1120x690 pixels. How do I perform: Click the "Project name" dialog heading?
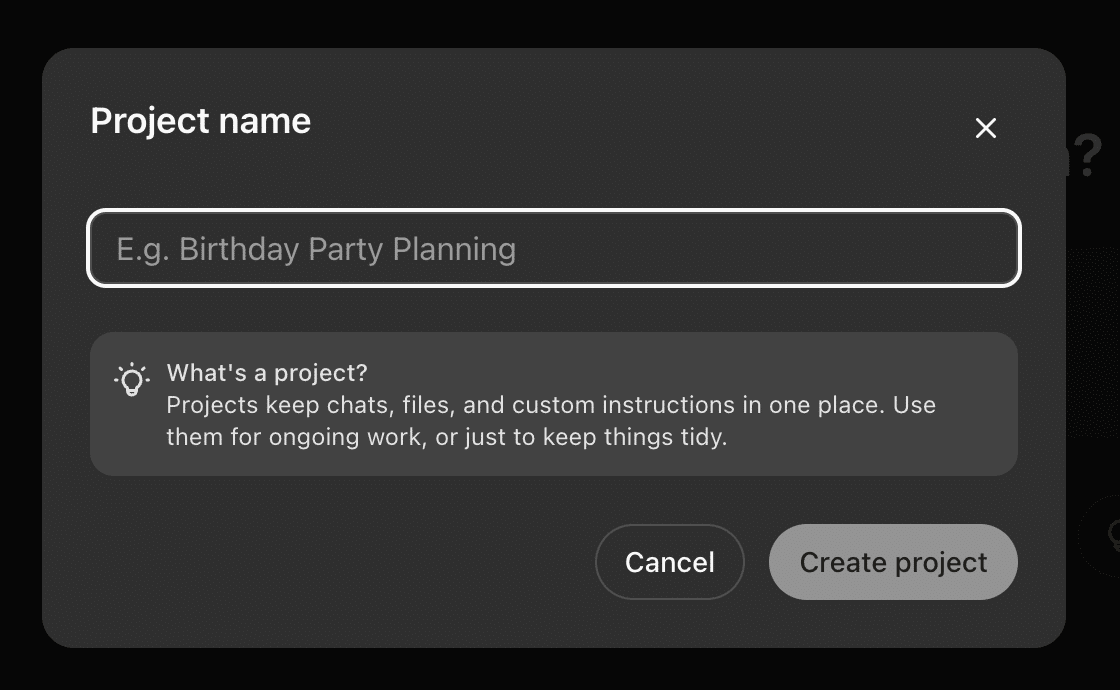(201, 121)
